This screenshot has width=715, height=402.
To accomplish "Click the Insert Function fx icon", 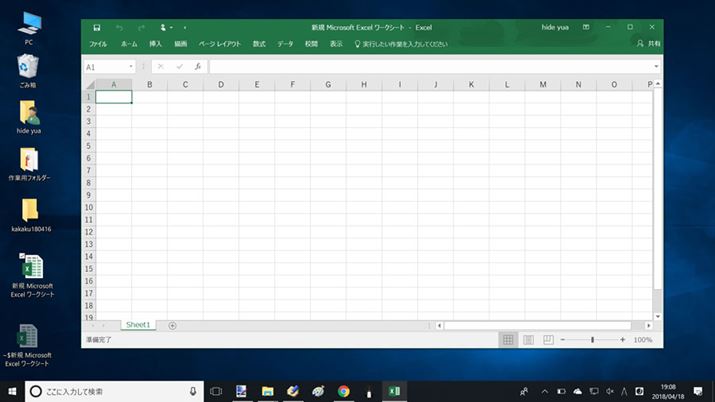I will [x=198, y=67].
